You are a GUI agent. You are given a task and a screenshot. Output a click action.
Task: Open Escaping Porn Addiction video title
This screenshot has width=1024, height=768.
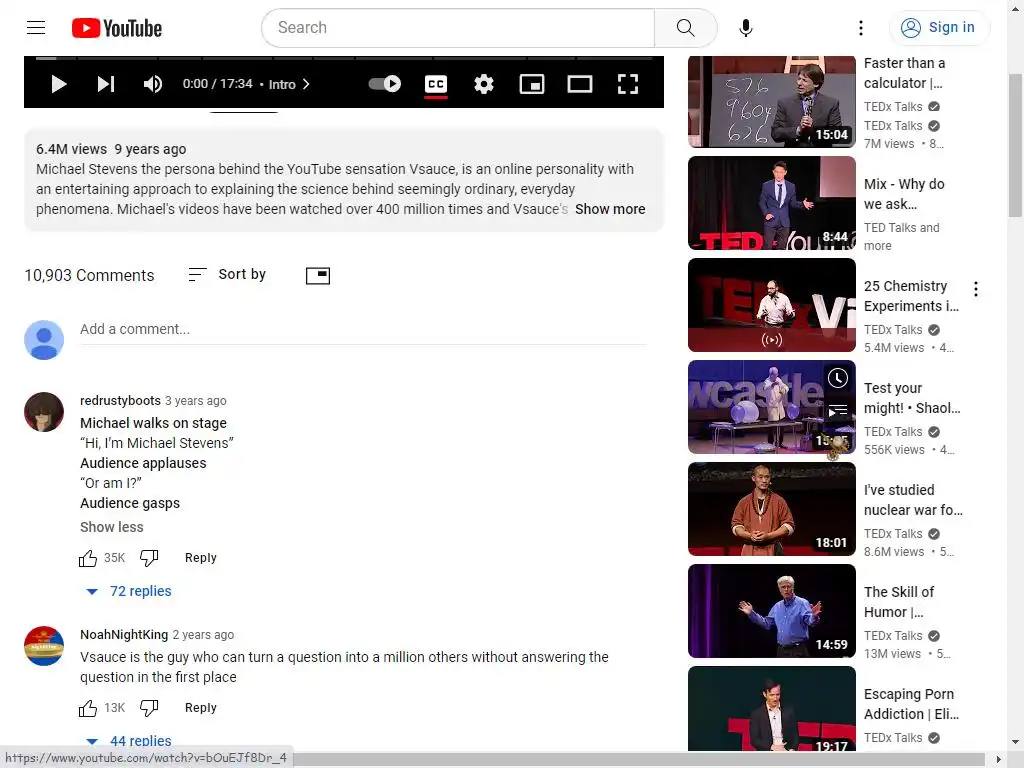[911, 704]
